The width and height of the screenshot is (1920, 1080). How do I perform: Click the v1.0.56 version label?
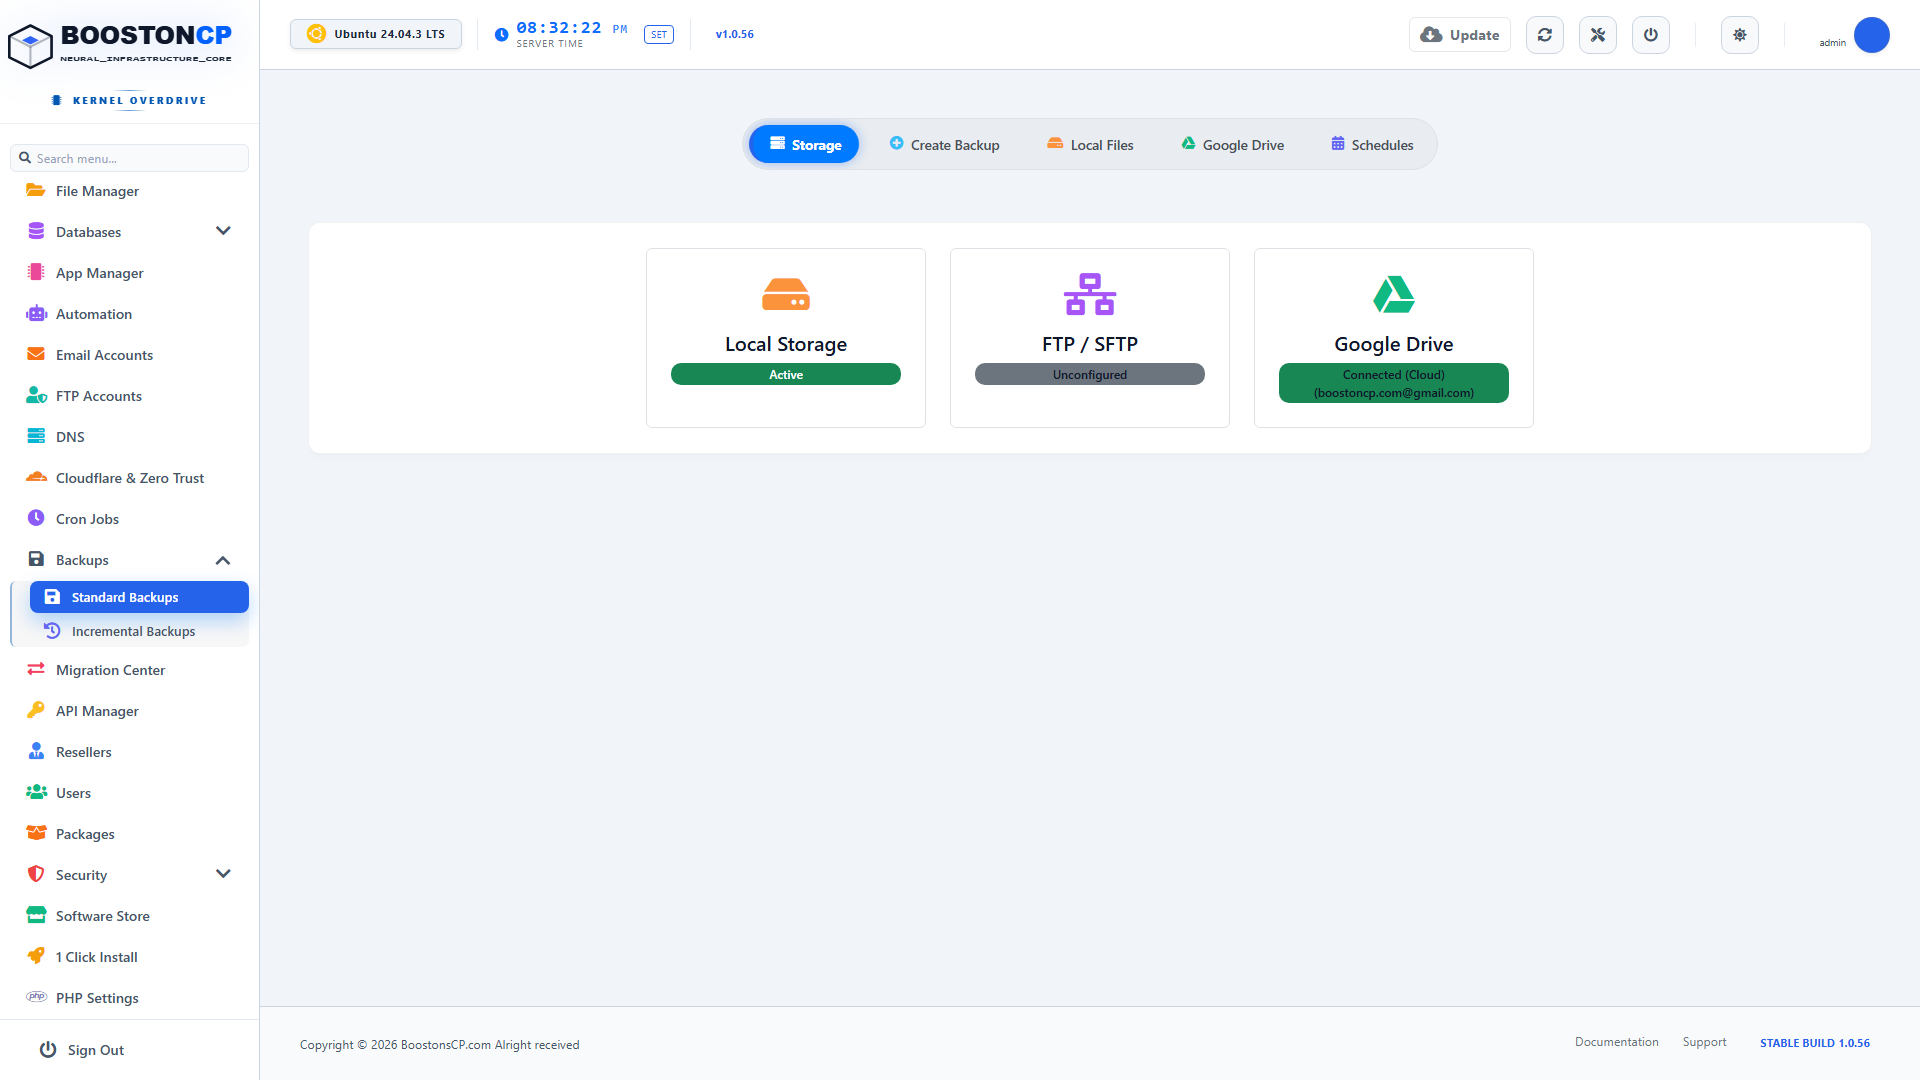[x=735, y=34]
